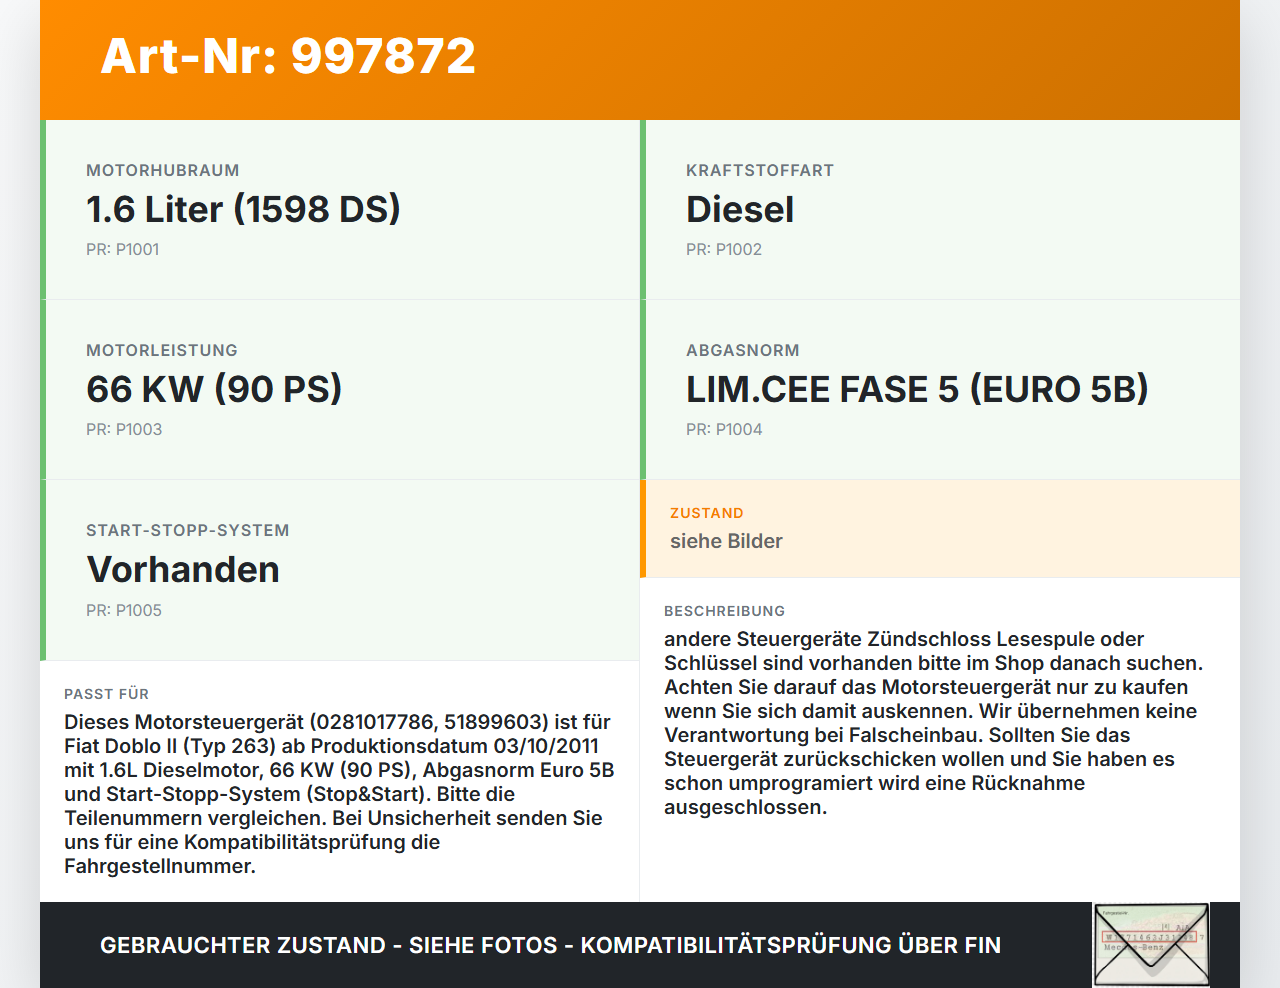The width and height of the screenshot is (1280, 988).
Task: Select the 'MOTORHUBRAUM' label
Action: 163,170
